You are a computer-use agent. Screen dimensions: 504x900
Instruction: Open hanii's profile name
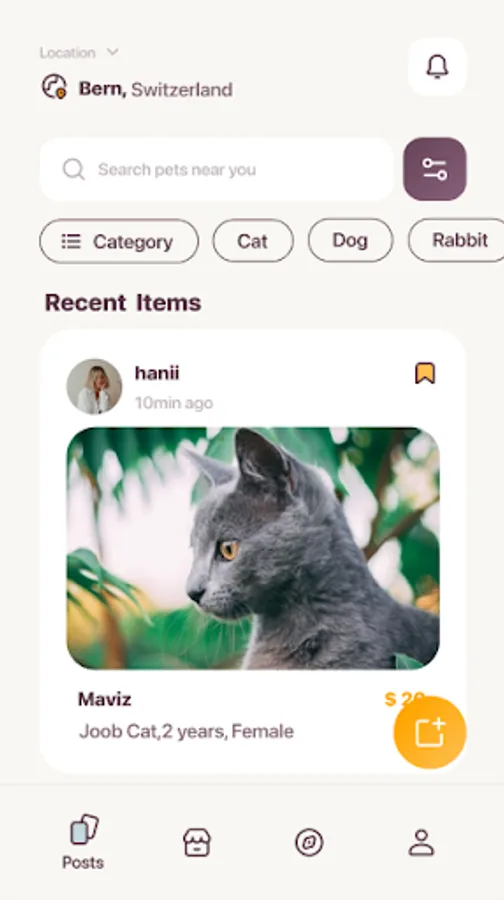(x=157, y=373)
